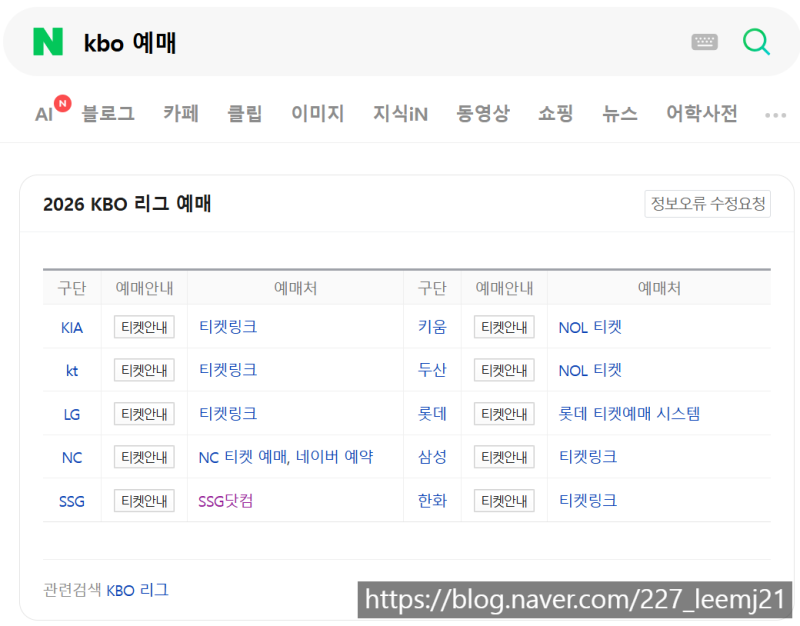Click 티켓안내 button for 삼성
800x626 pixels.
(504, 457)
